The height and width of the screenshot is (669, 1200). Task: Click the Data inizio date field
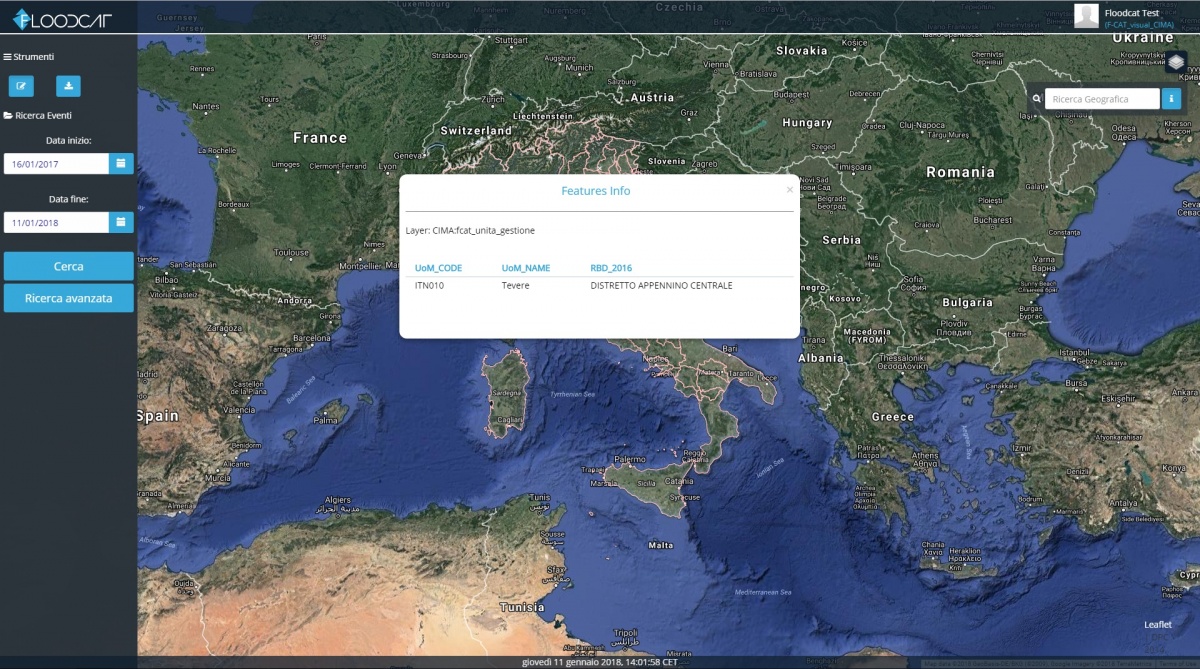(x=56, y=164)
